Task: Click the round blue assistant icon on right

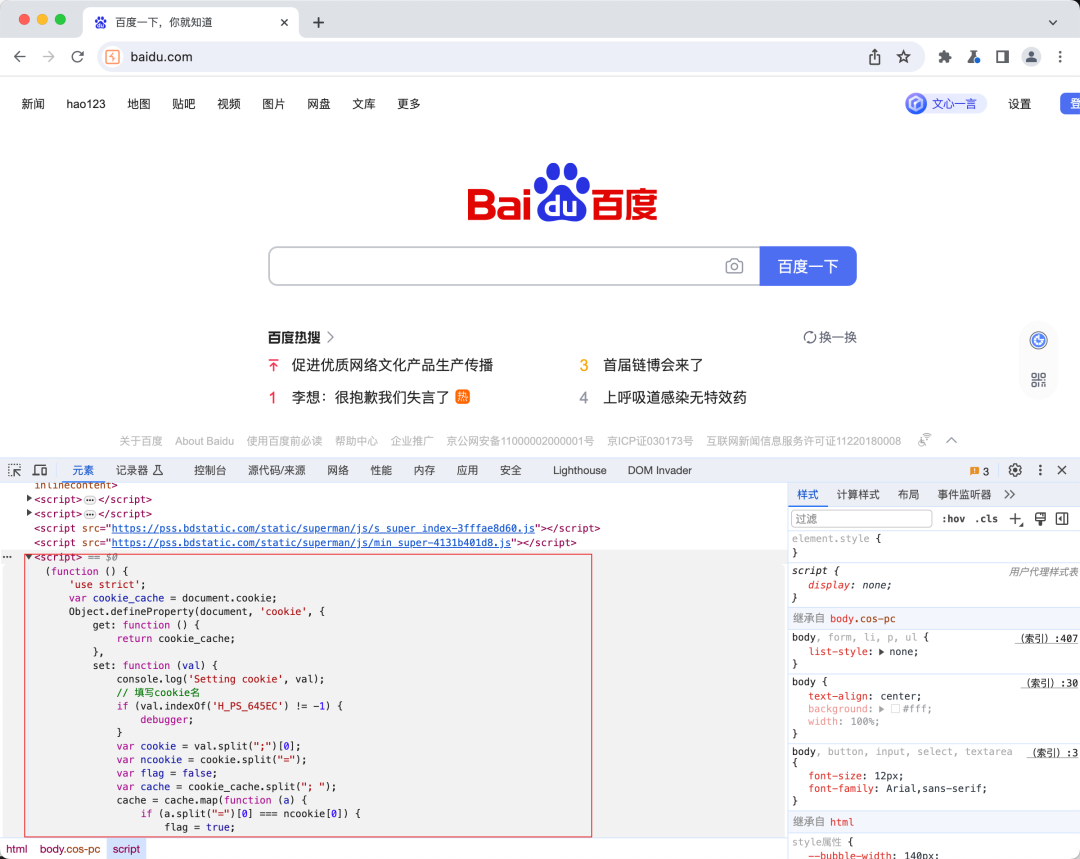Action: [1039, 340]
